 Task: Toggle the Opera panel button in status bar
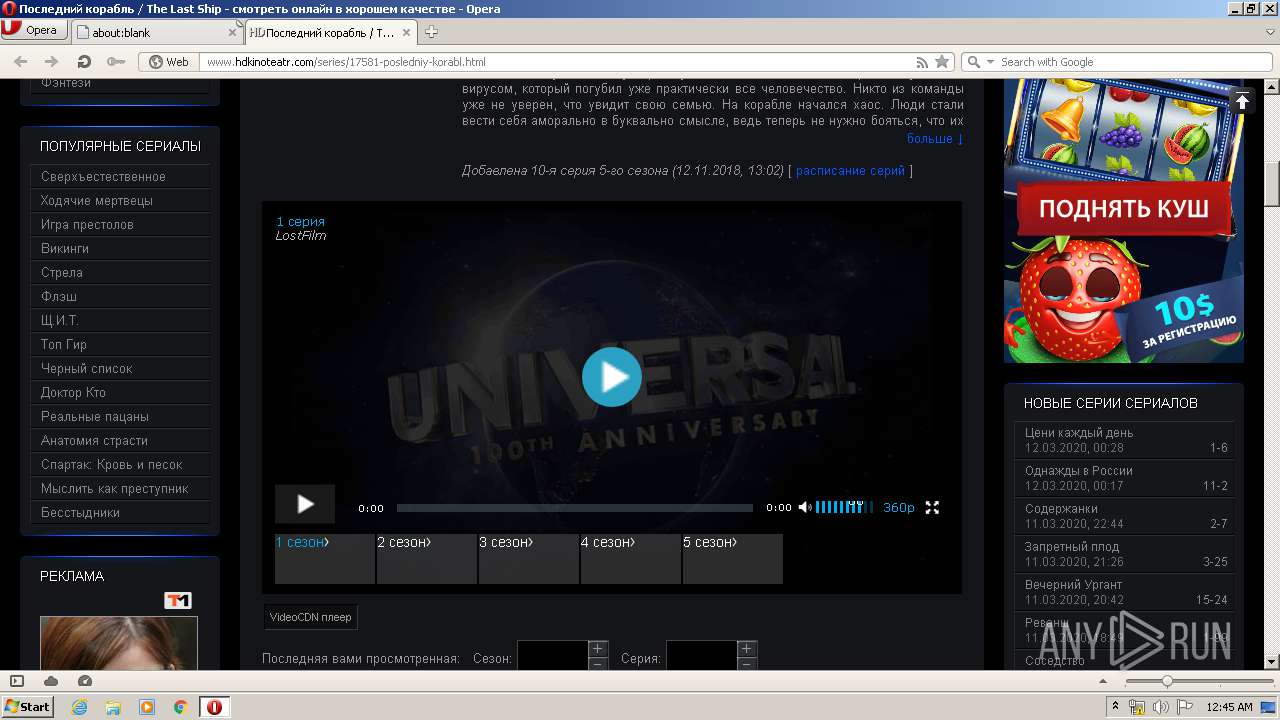17,681
